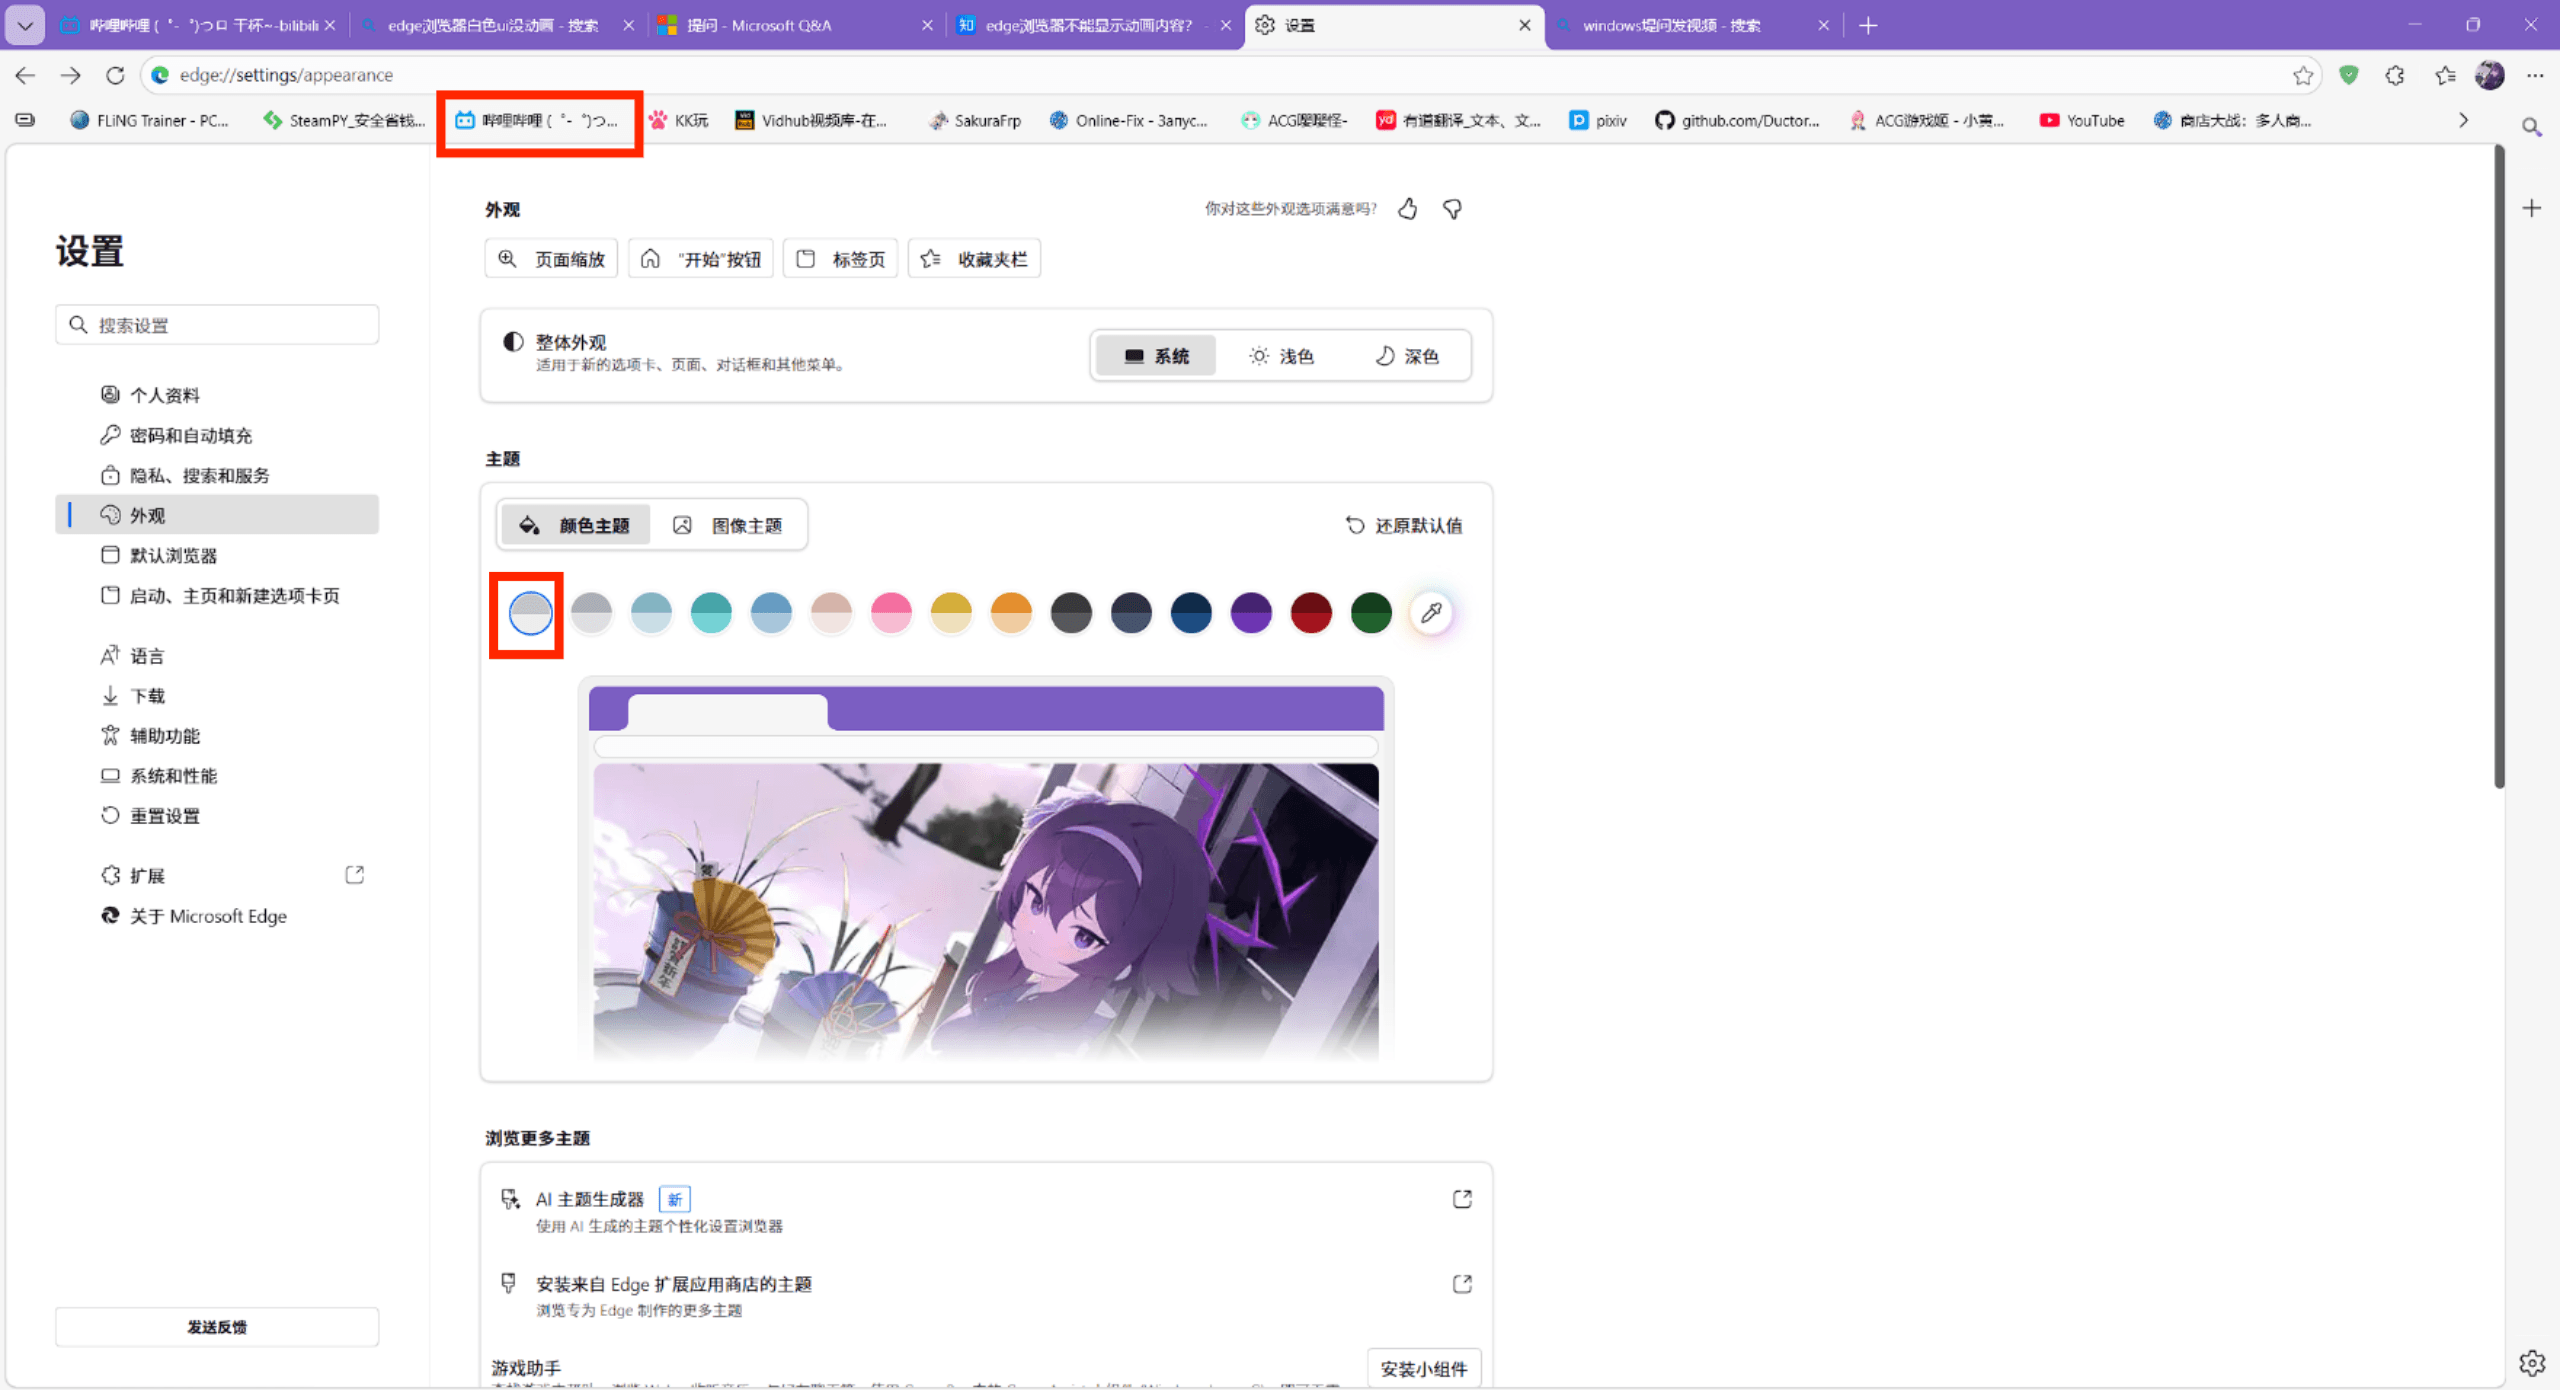
Task: Open the Edge settings and more menu
Action: [x=2535, y=75]
